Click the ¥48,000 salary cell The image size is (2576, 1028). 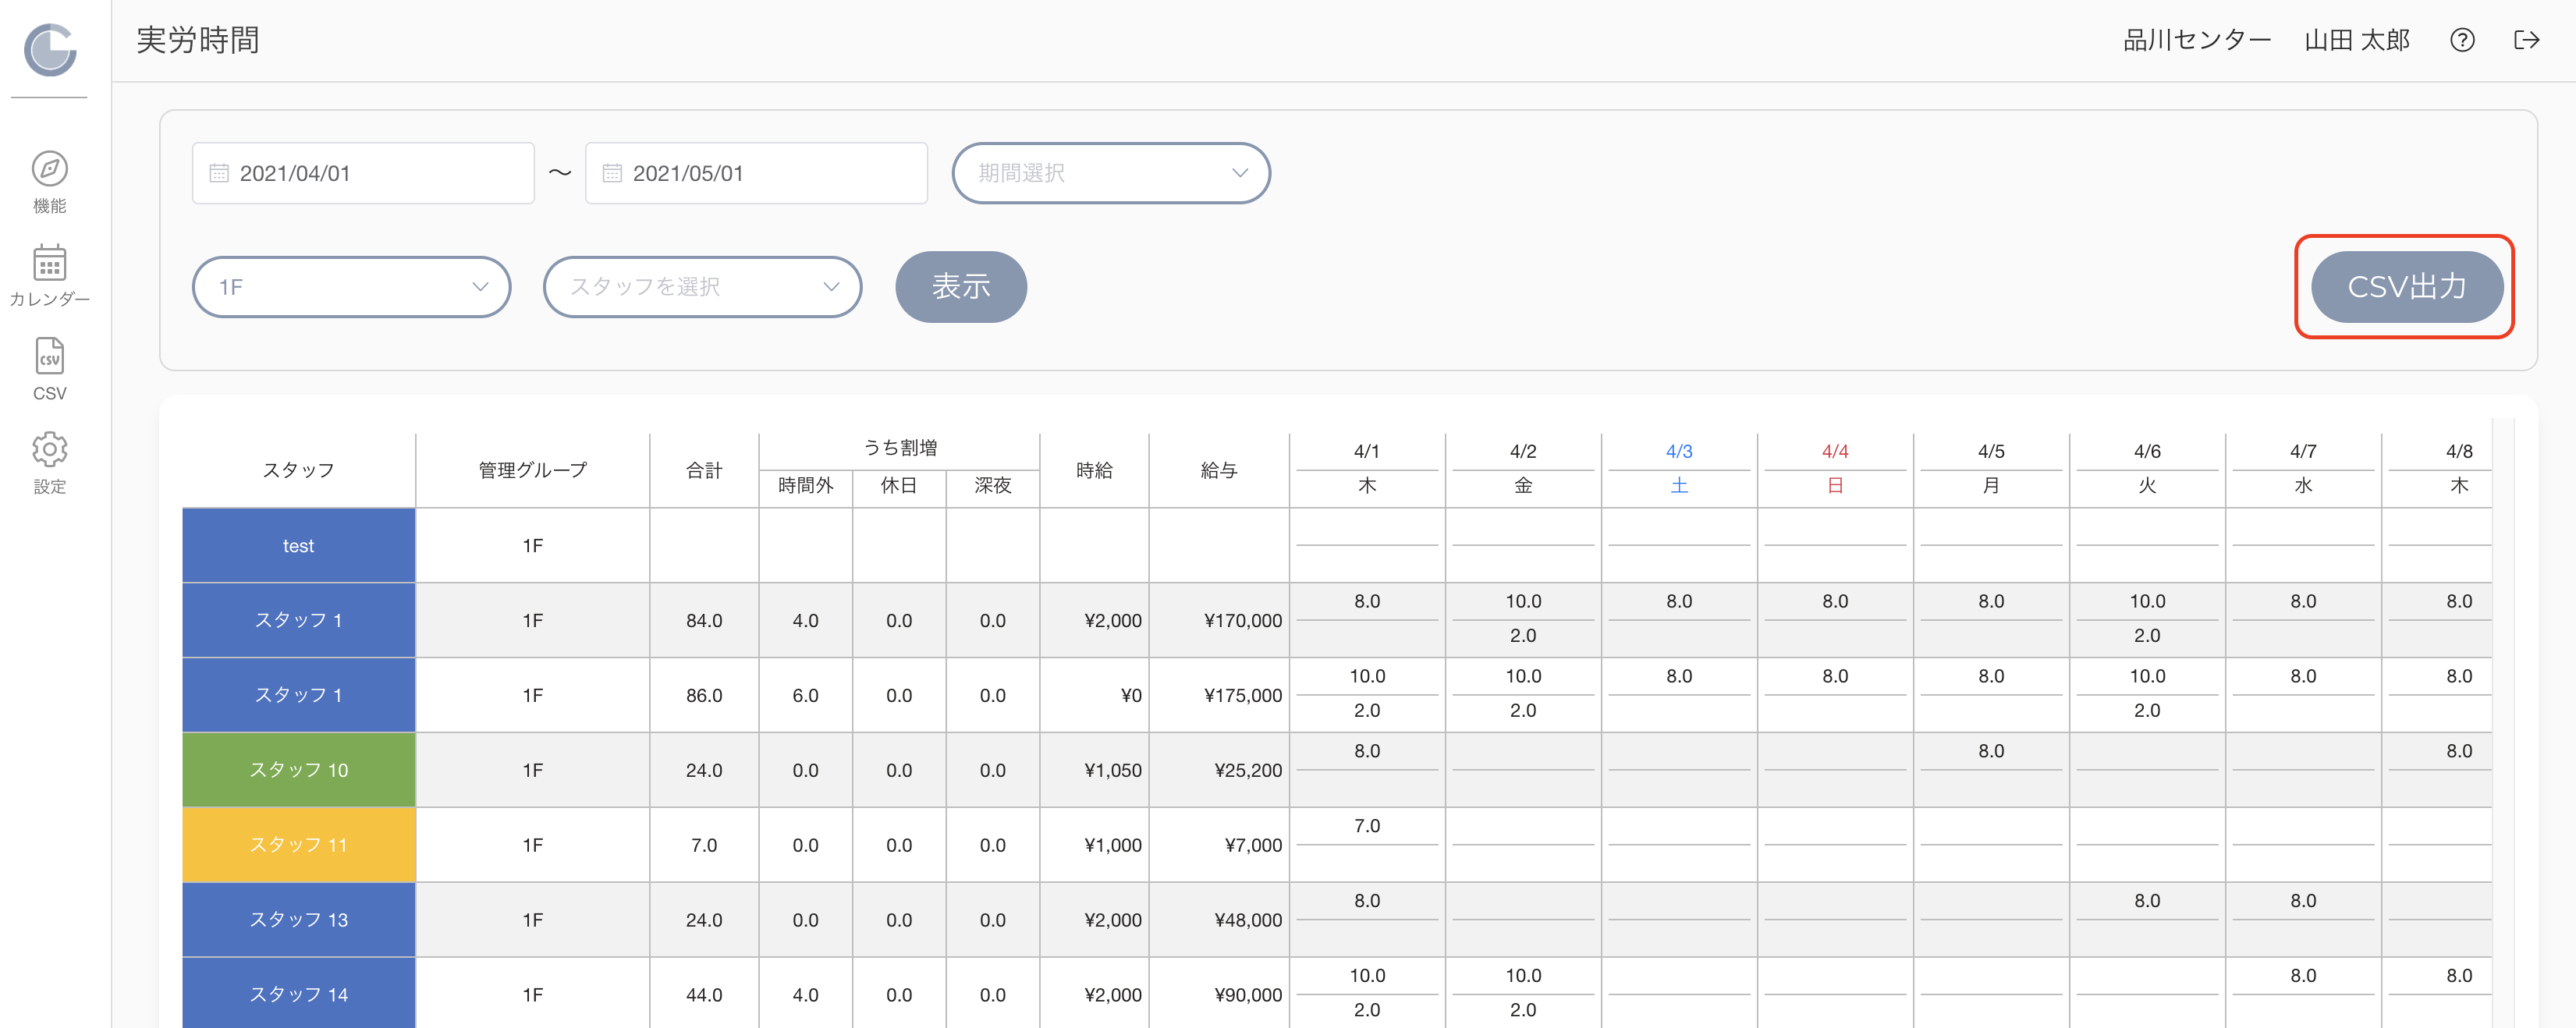pos(1219,920)
